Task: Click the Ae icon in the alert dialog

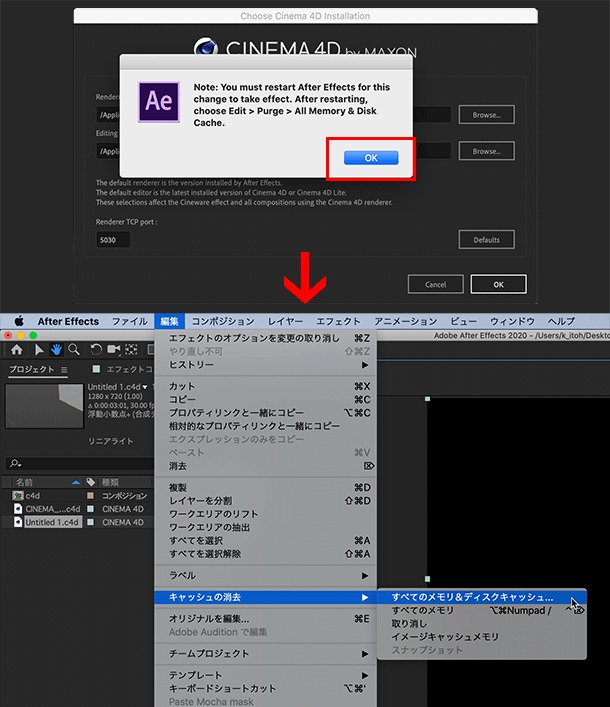Action: 159,102
